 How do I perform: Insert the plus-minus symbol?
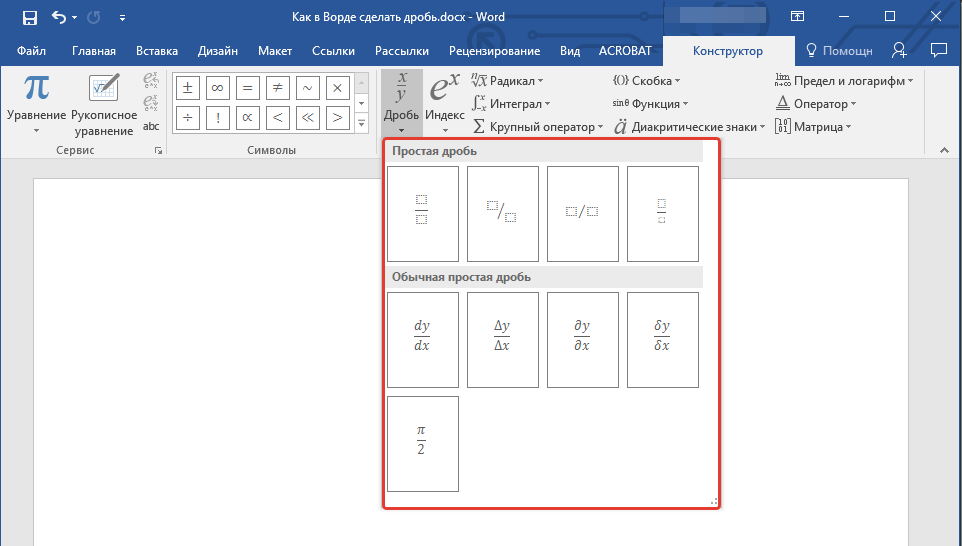[x=185, y=88]
